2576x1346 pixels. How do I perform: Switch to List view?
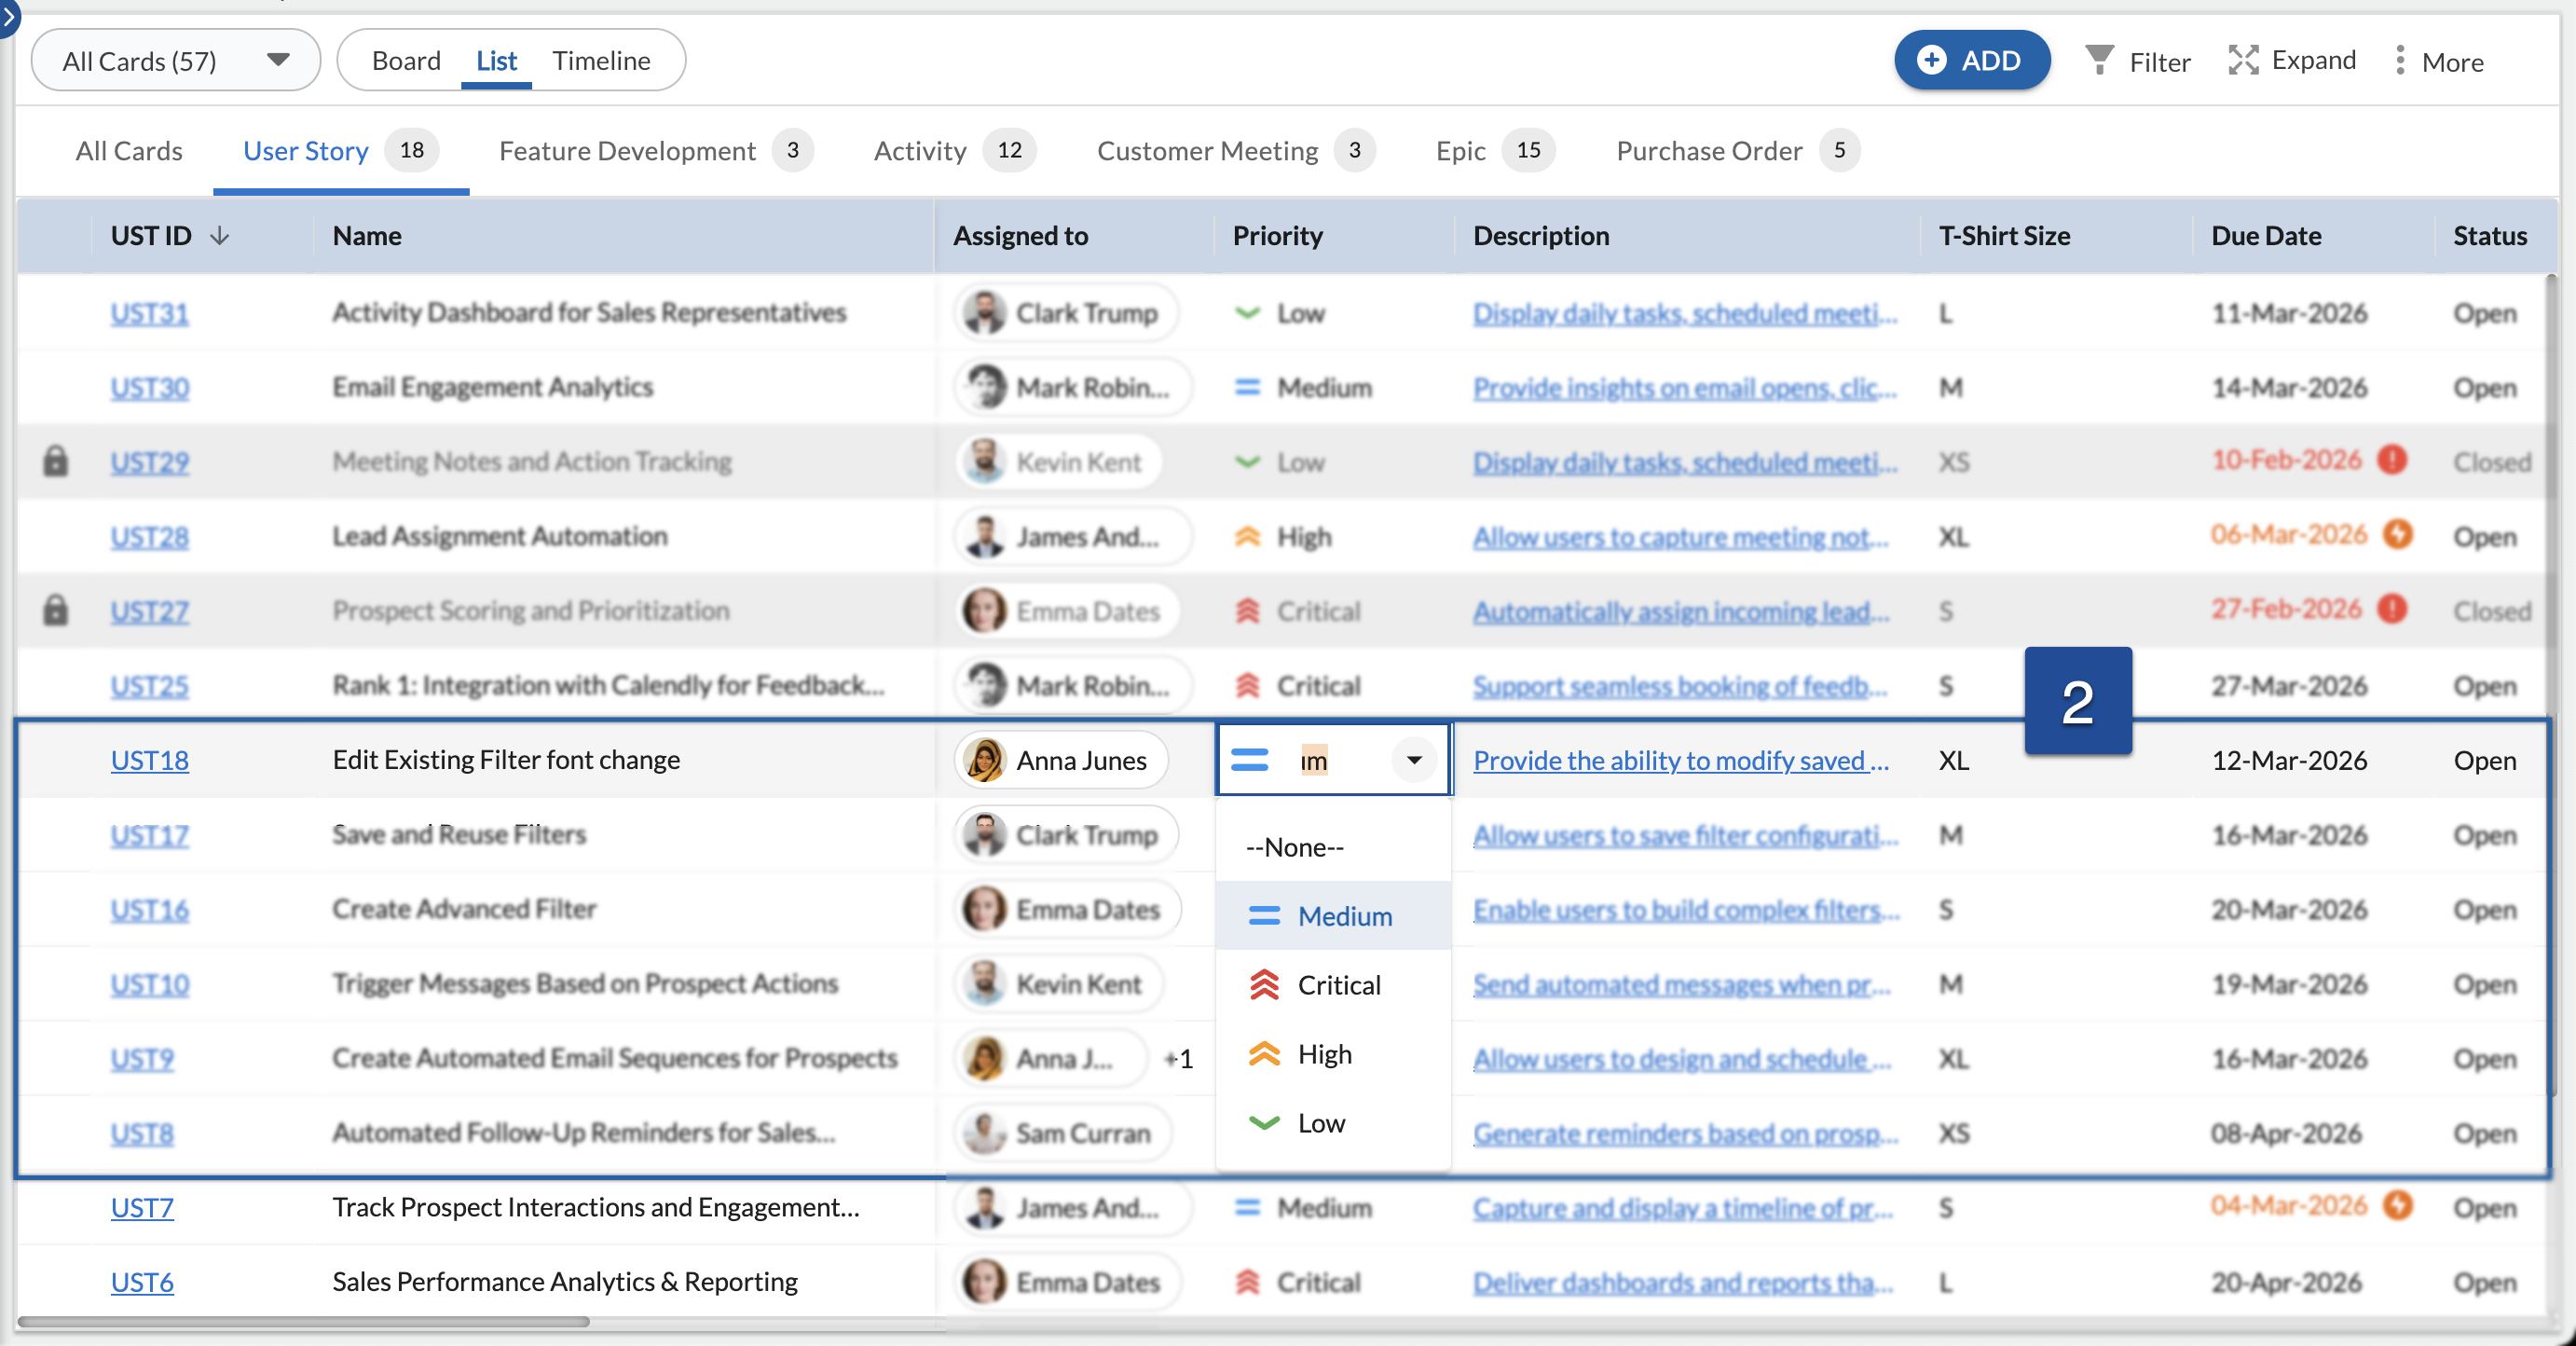click(496, 60)
